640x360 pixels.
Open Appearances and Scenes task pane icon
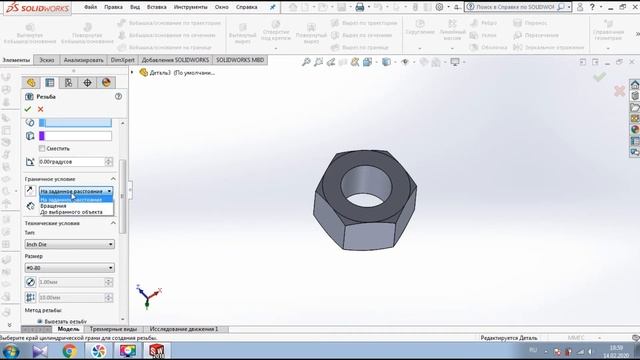[x=635, y=130]
